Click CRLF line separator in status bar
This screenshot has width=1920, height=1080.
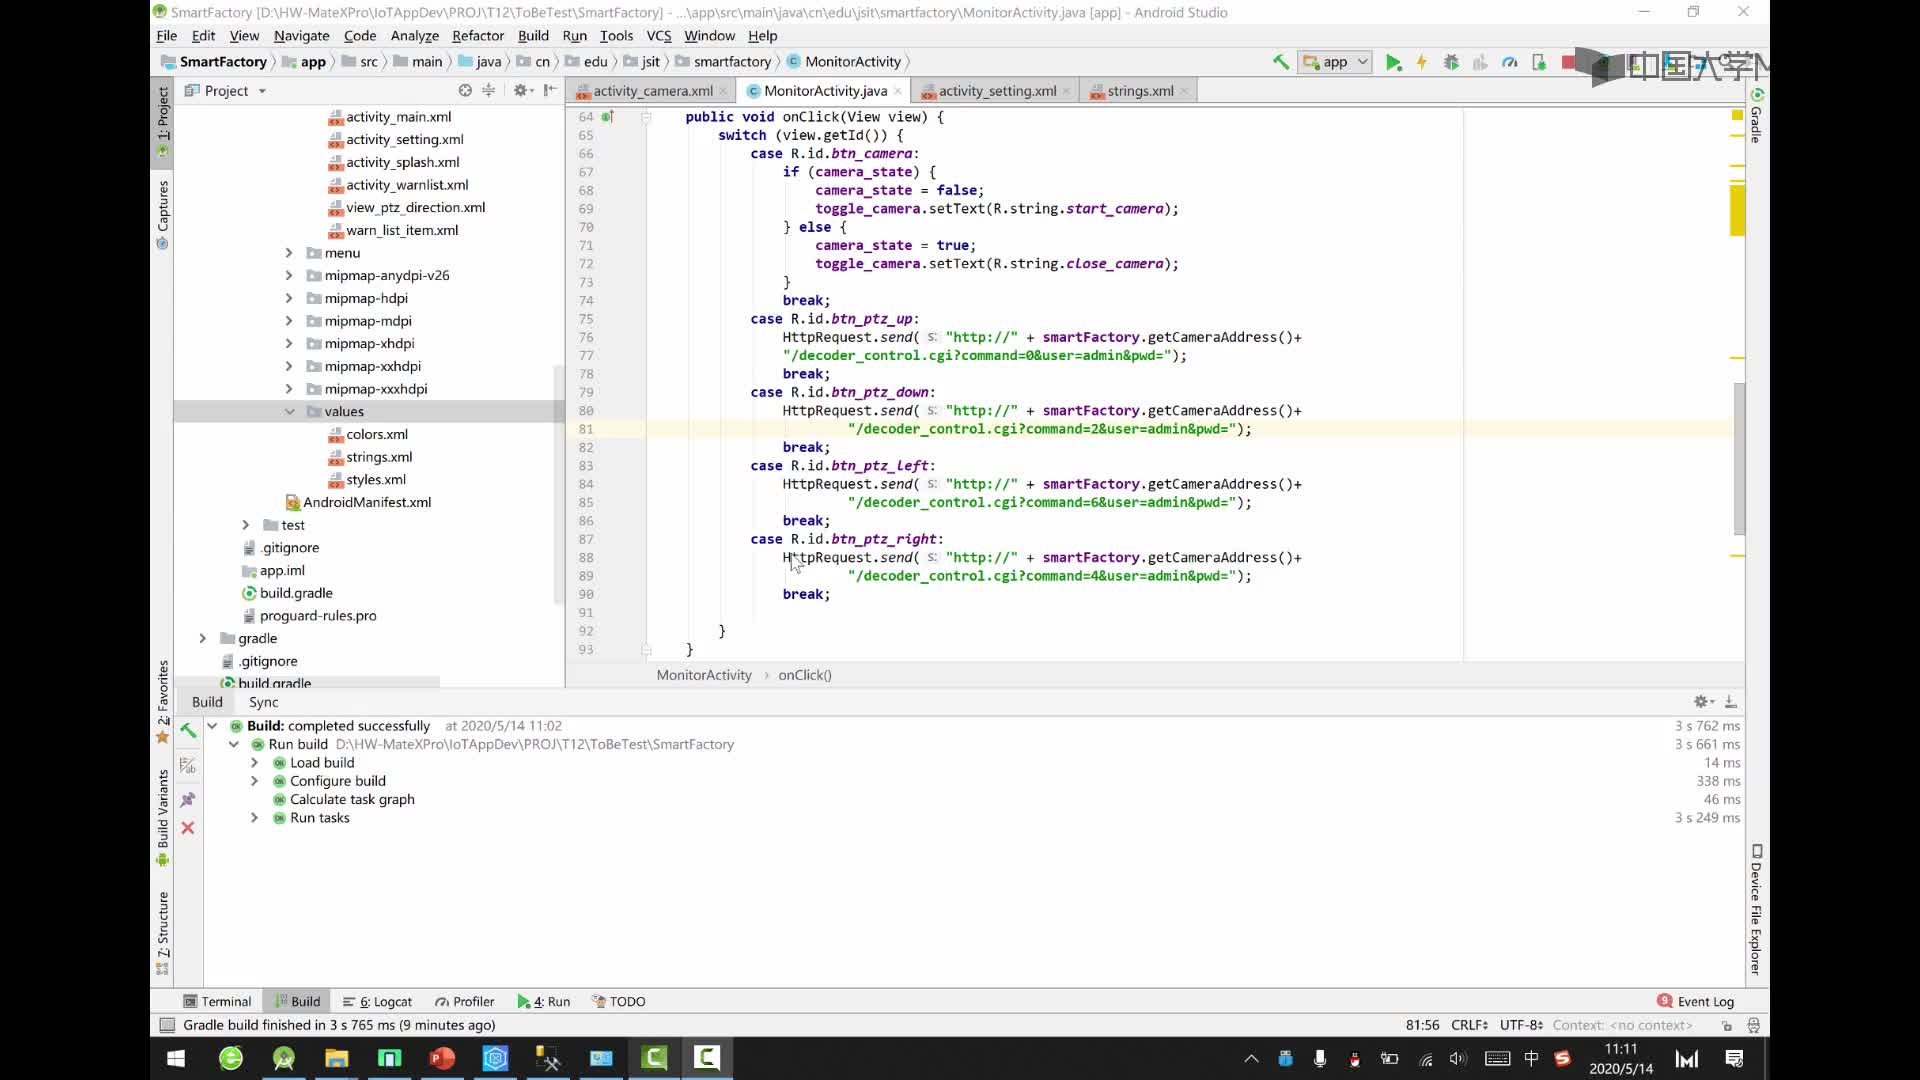(x=1469, y=1025)
